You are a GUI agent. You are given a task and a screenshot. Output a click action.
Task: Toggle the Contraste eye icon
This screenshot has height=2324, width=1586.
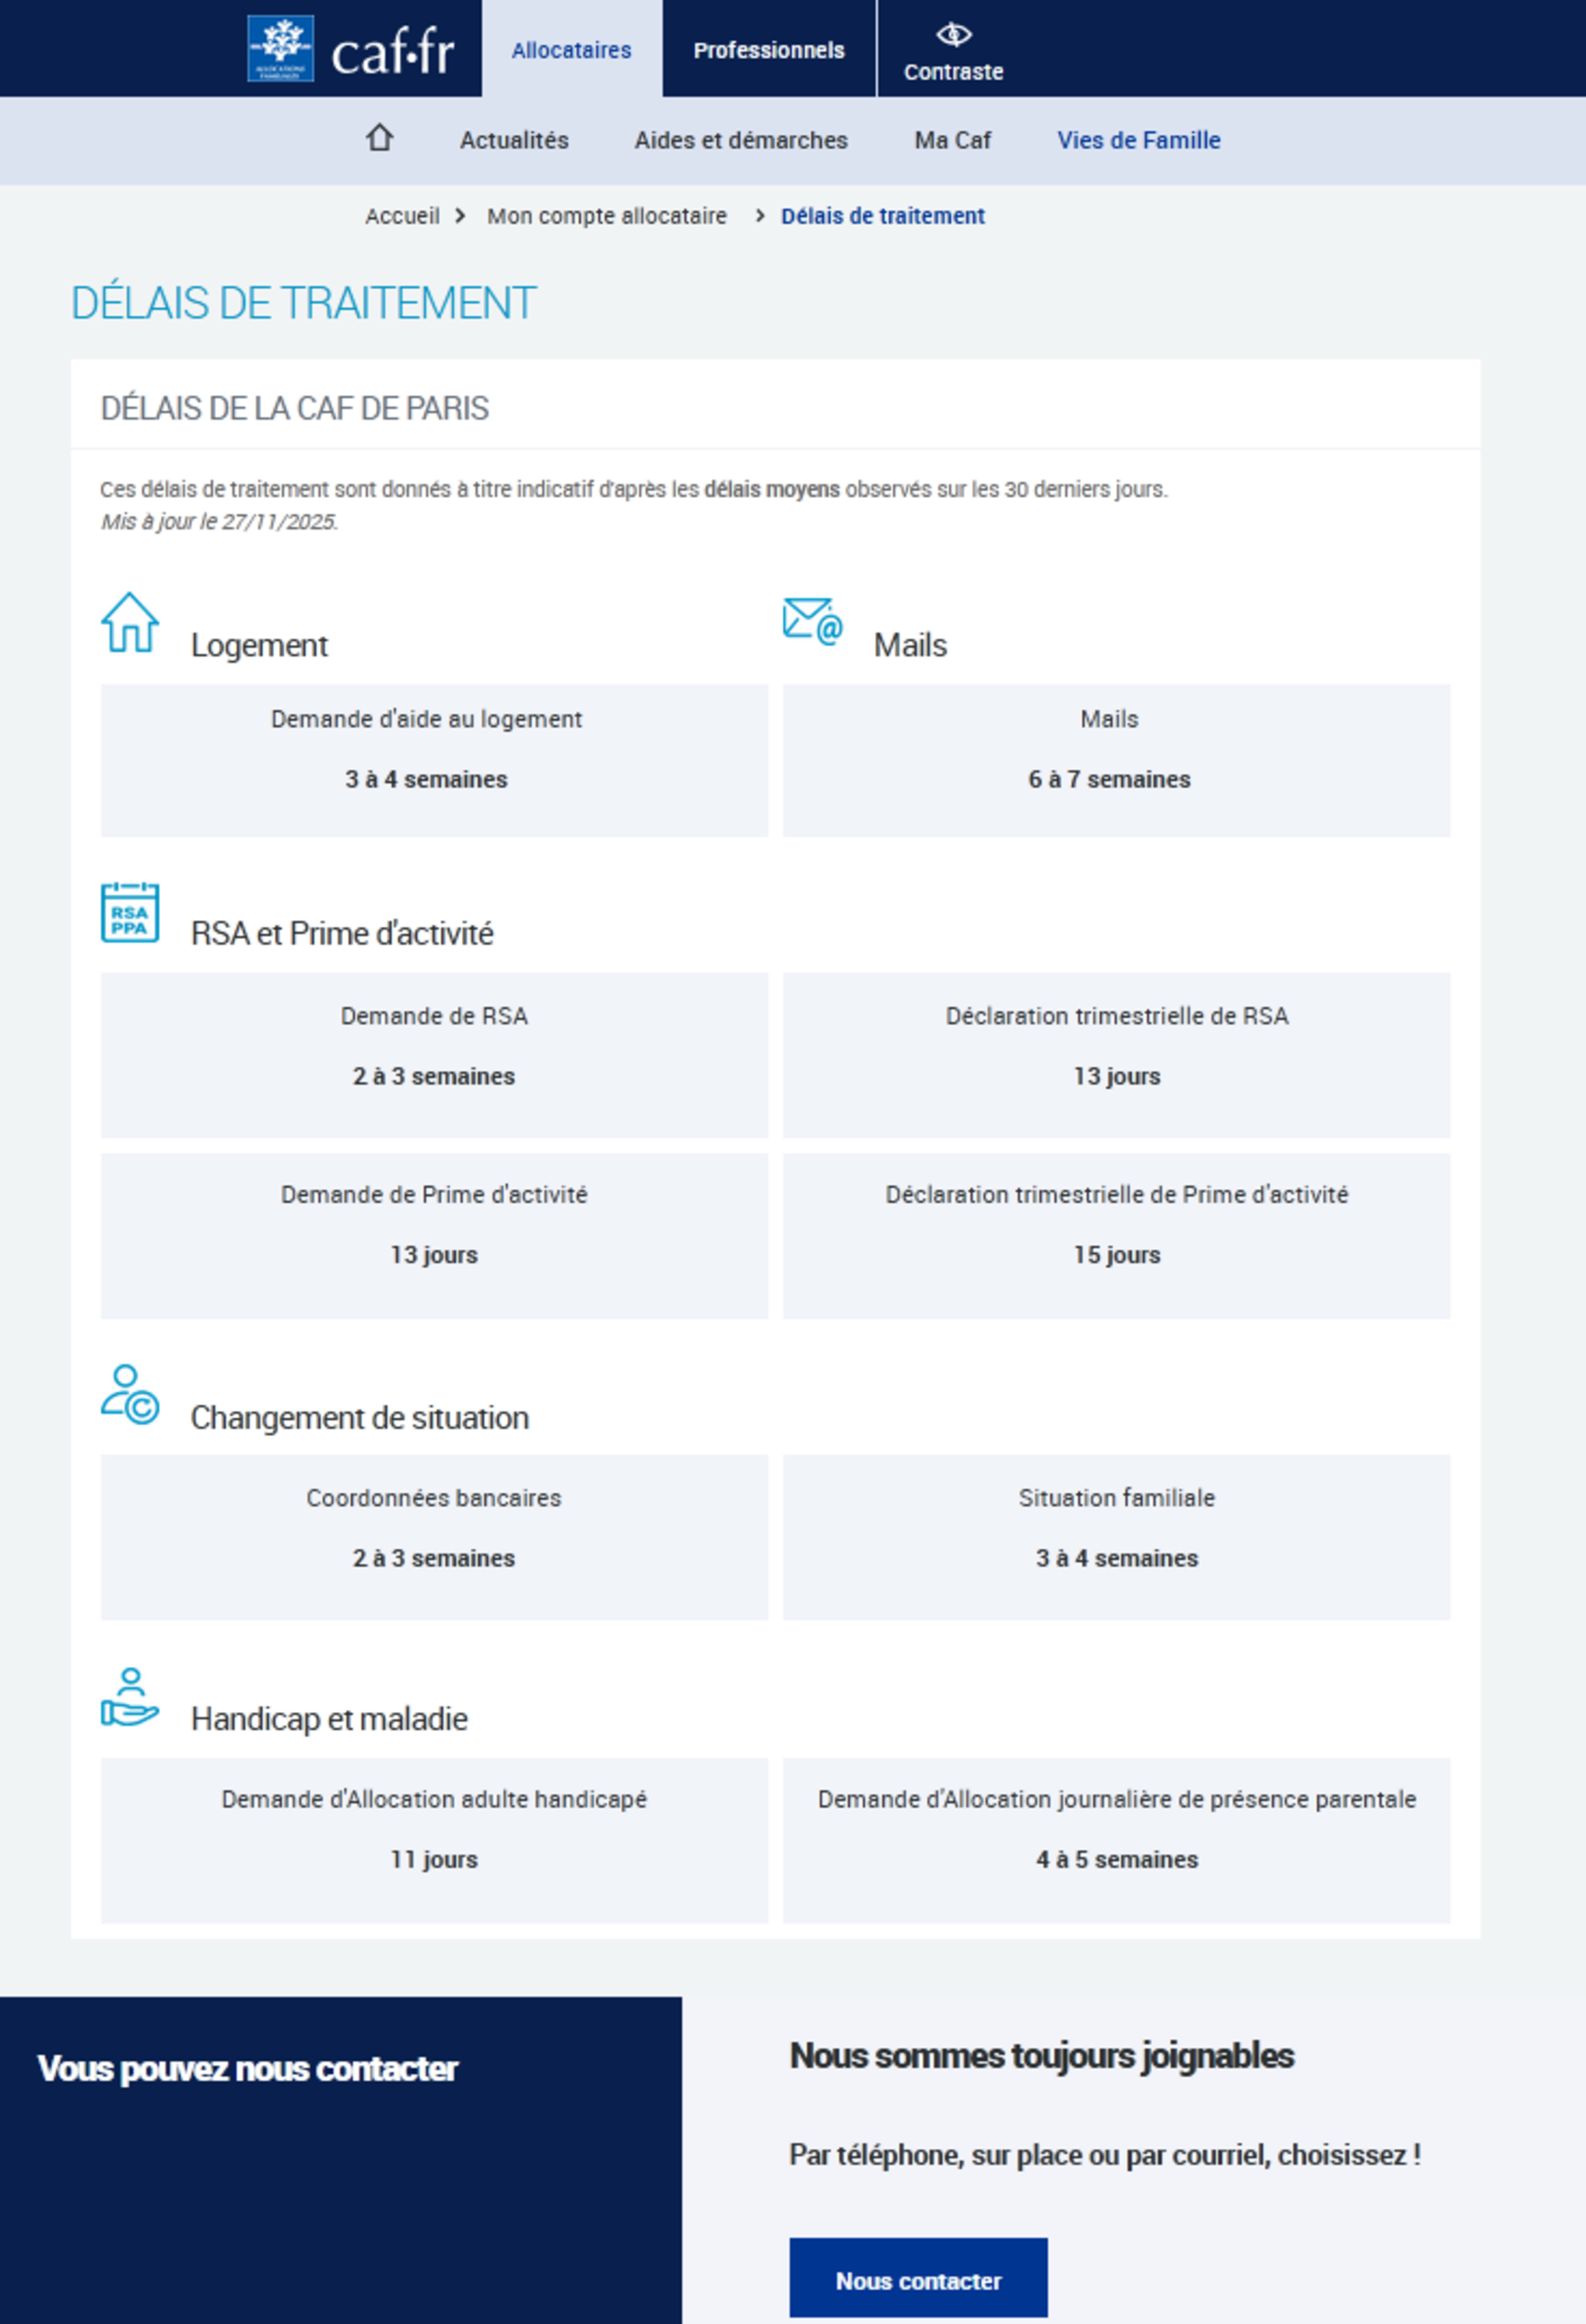[953, 35]
